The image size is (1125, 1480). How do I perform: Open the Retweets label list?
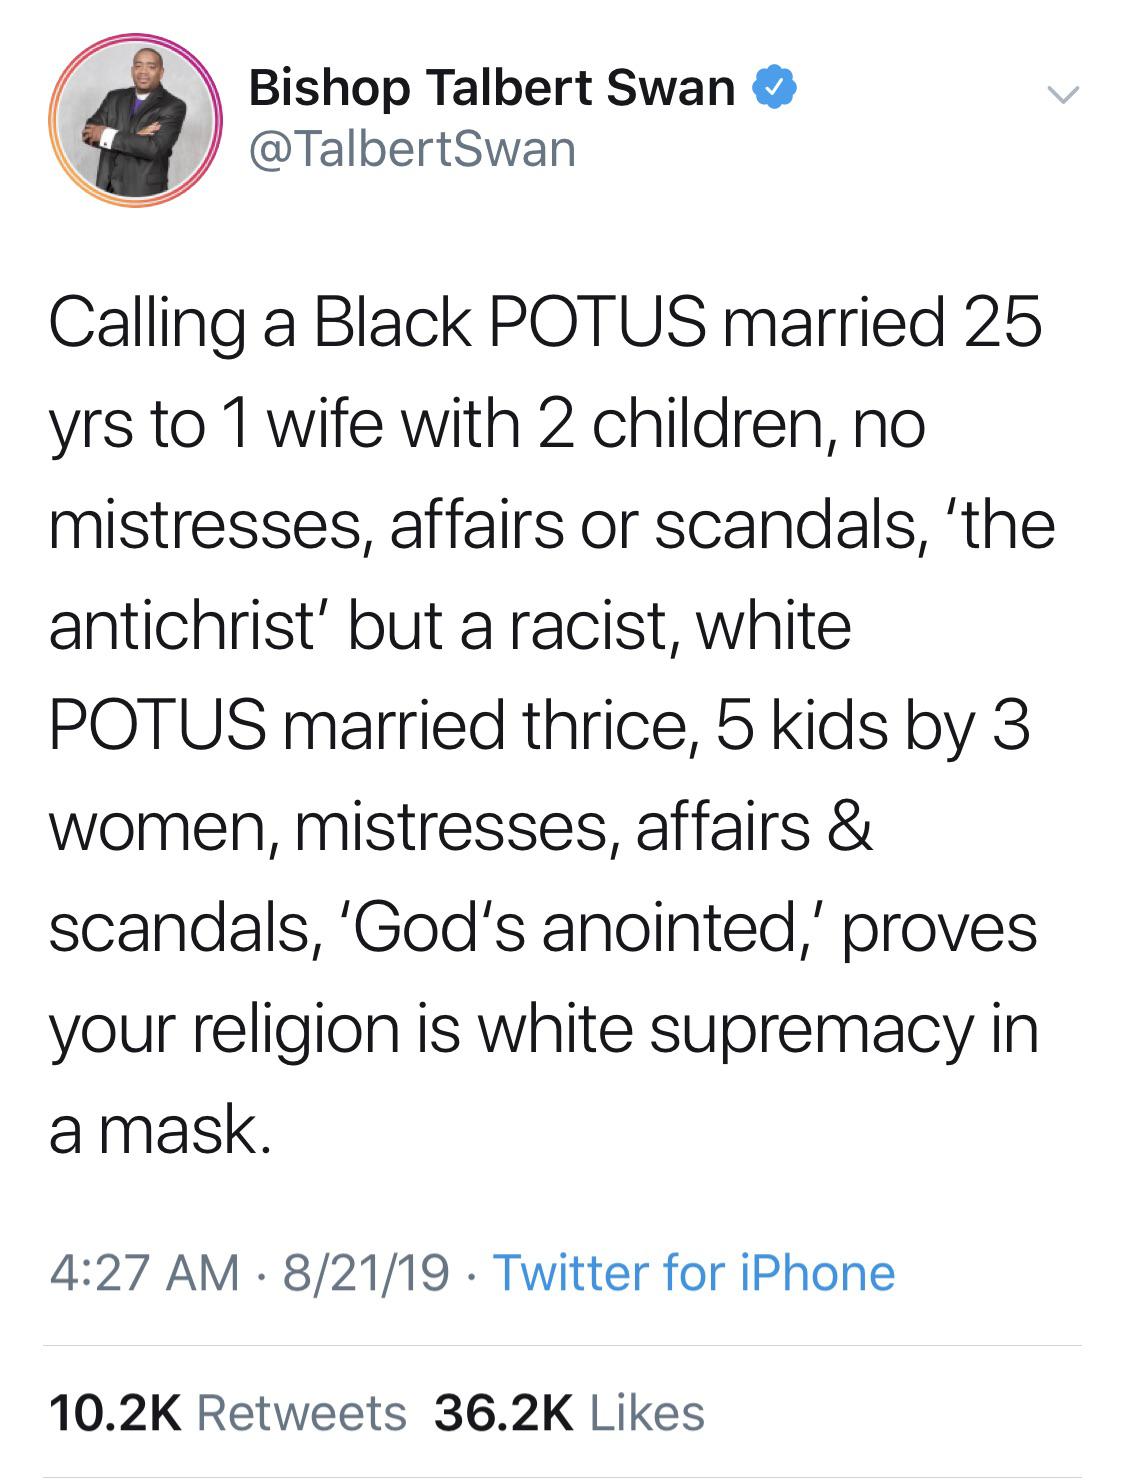coord(302,1413)
